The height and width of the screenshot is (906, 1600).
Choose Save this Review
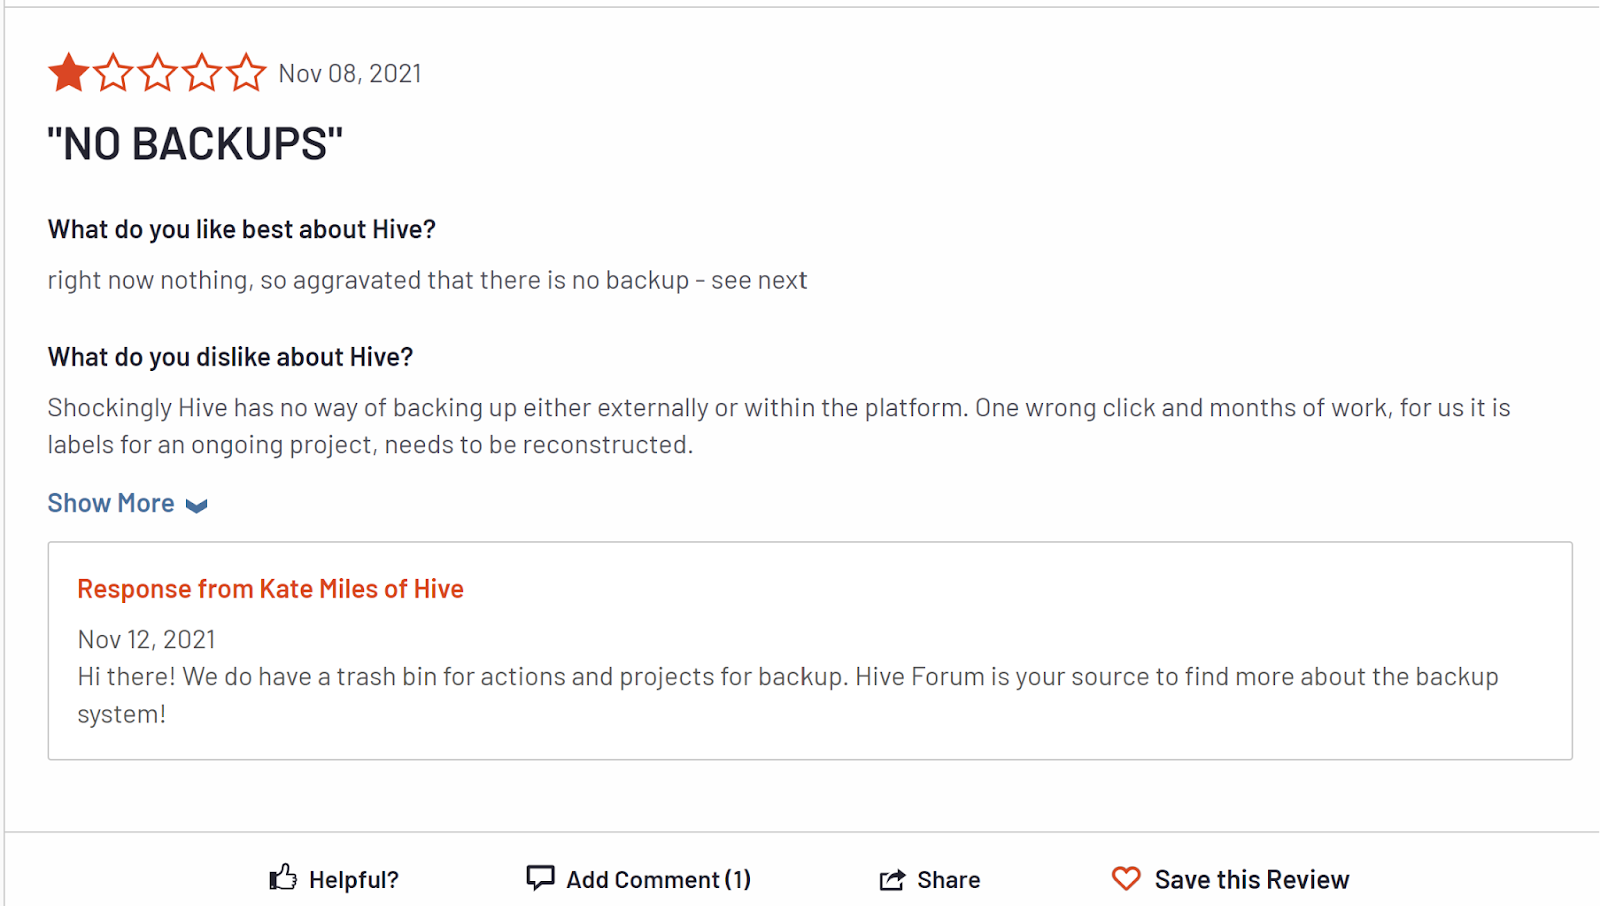click(x=1251, y=880)
